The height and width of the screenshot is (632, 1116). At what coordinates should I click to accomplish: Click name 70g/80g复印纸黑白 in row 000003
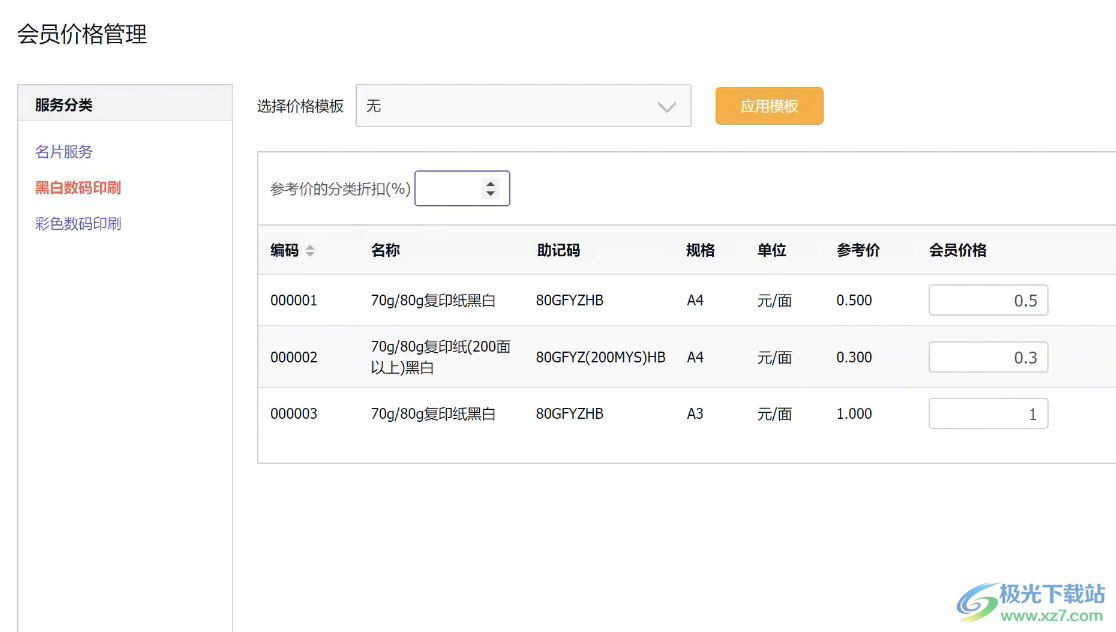tap(433, 414)
